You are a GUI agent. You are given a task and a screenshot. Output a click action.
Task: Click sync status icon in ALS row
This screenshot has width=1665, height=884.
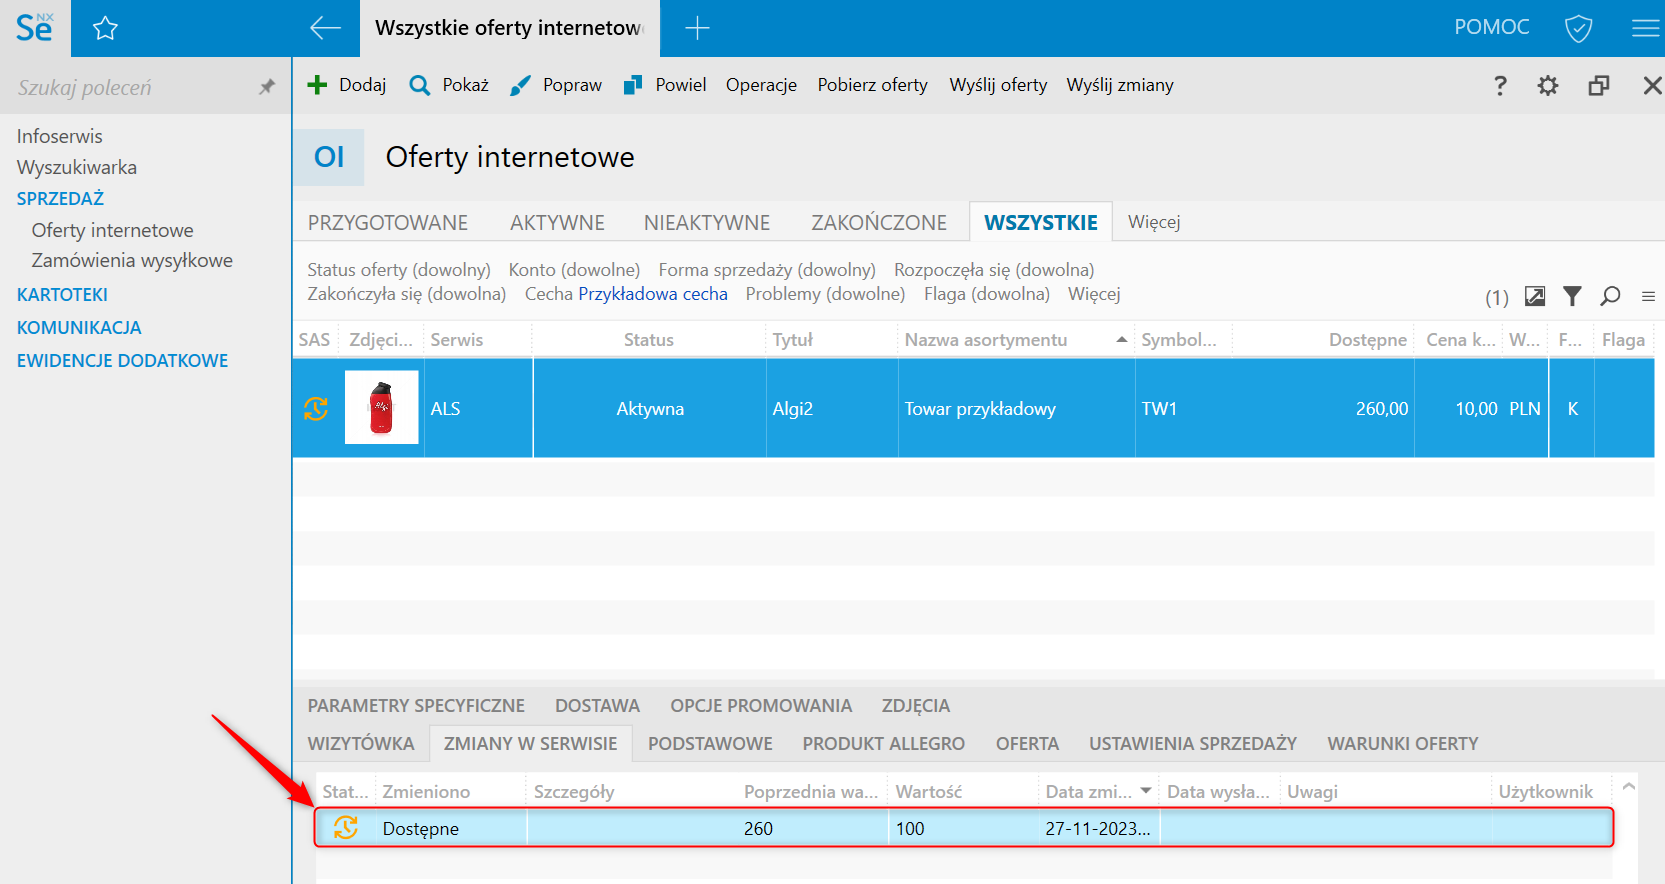316,408
